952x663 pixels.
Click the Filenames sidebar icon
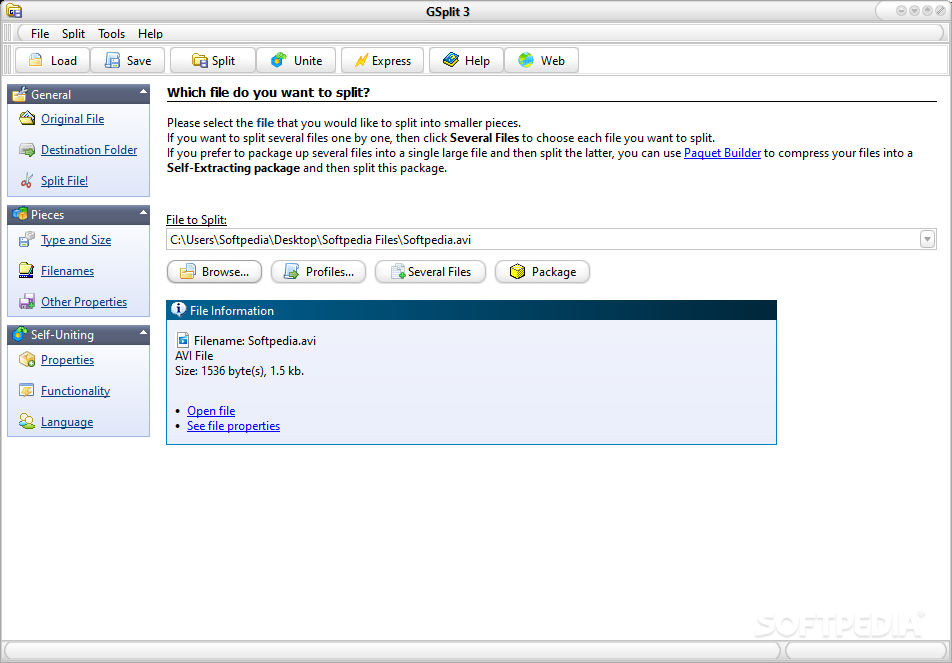point(27,271)
